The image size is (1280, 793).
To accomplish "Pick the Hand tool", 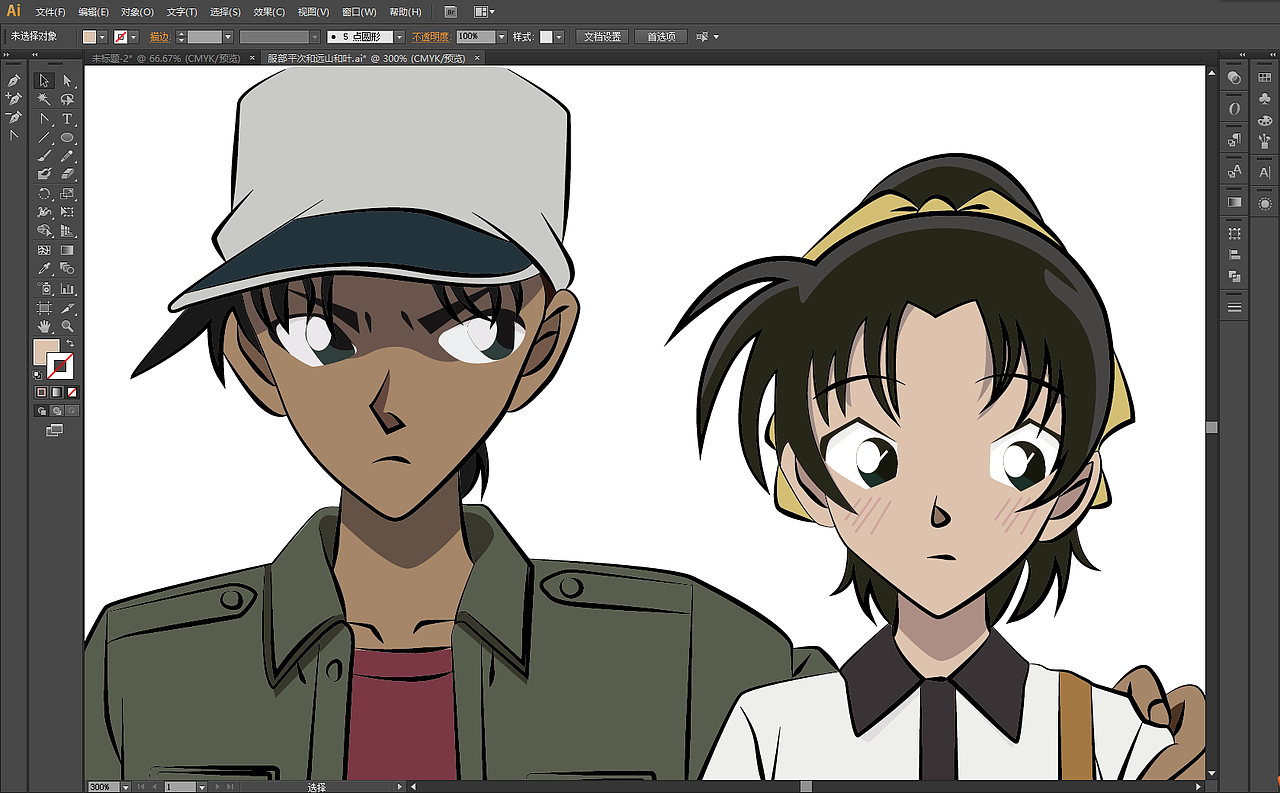I will pyautogui.click(x=44, y=326).
